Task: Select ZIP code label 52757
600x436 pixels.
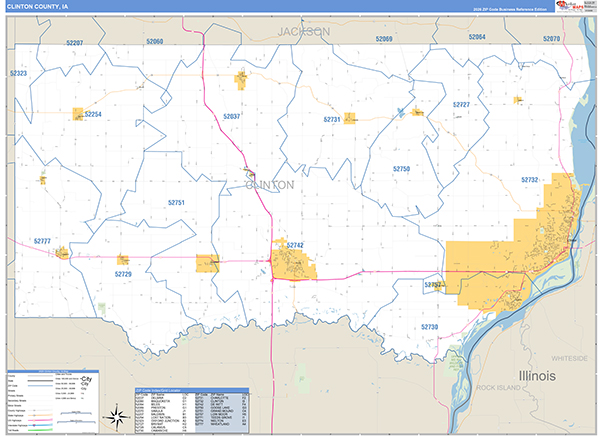Action: coord(433,285)
